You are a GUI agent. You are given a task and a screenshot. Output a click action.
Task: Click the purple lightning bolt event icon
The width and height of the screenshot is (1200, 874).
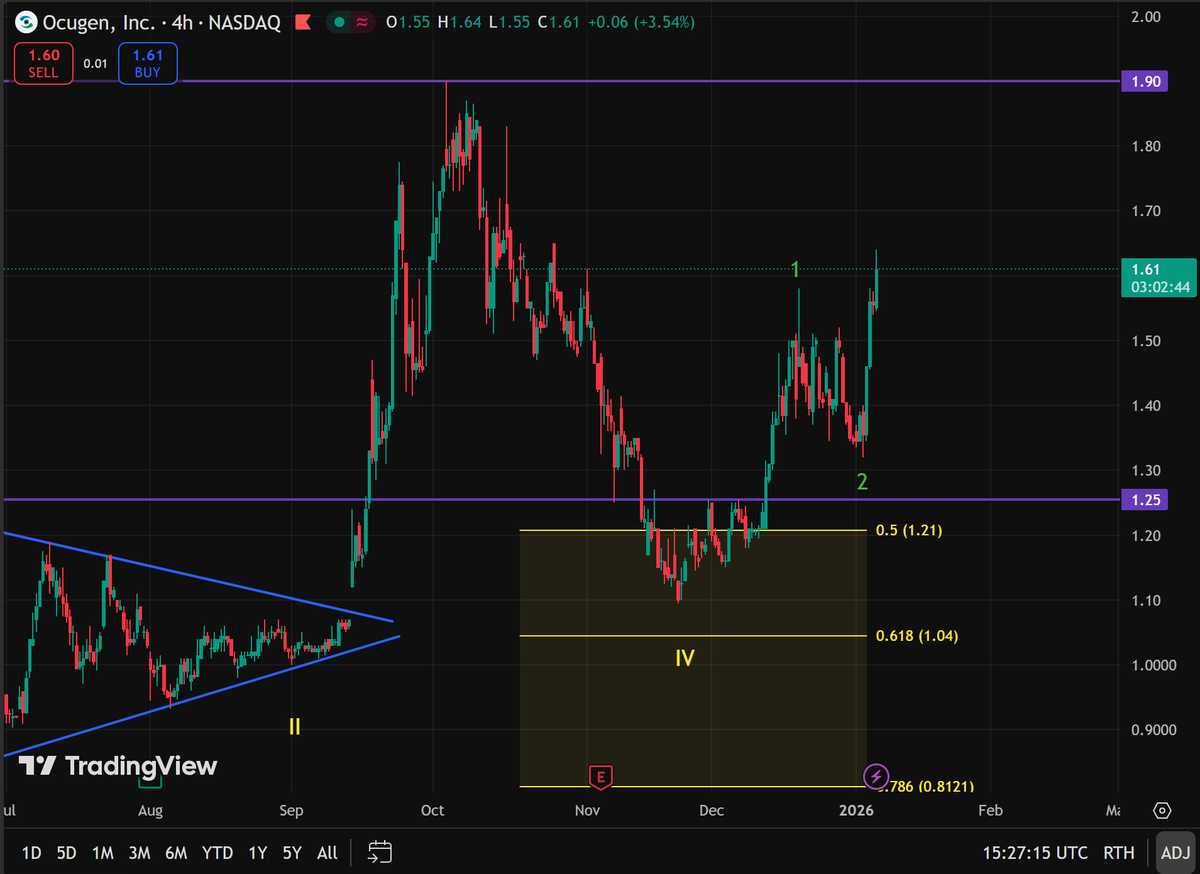(876, 776)
